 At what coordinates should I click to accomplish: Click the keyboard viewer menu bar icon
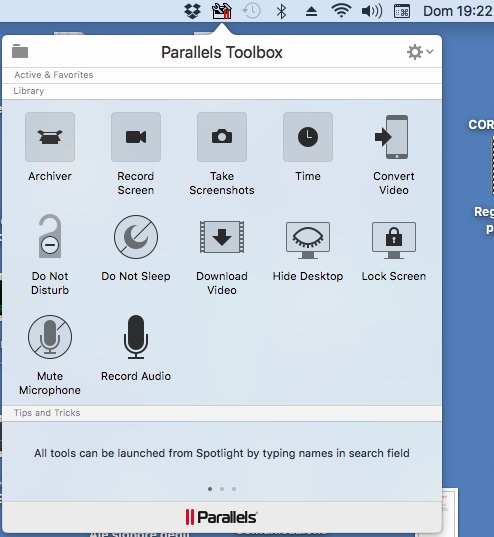(402, 11)
